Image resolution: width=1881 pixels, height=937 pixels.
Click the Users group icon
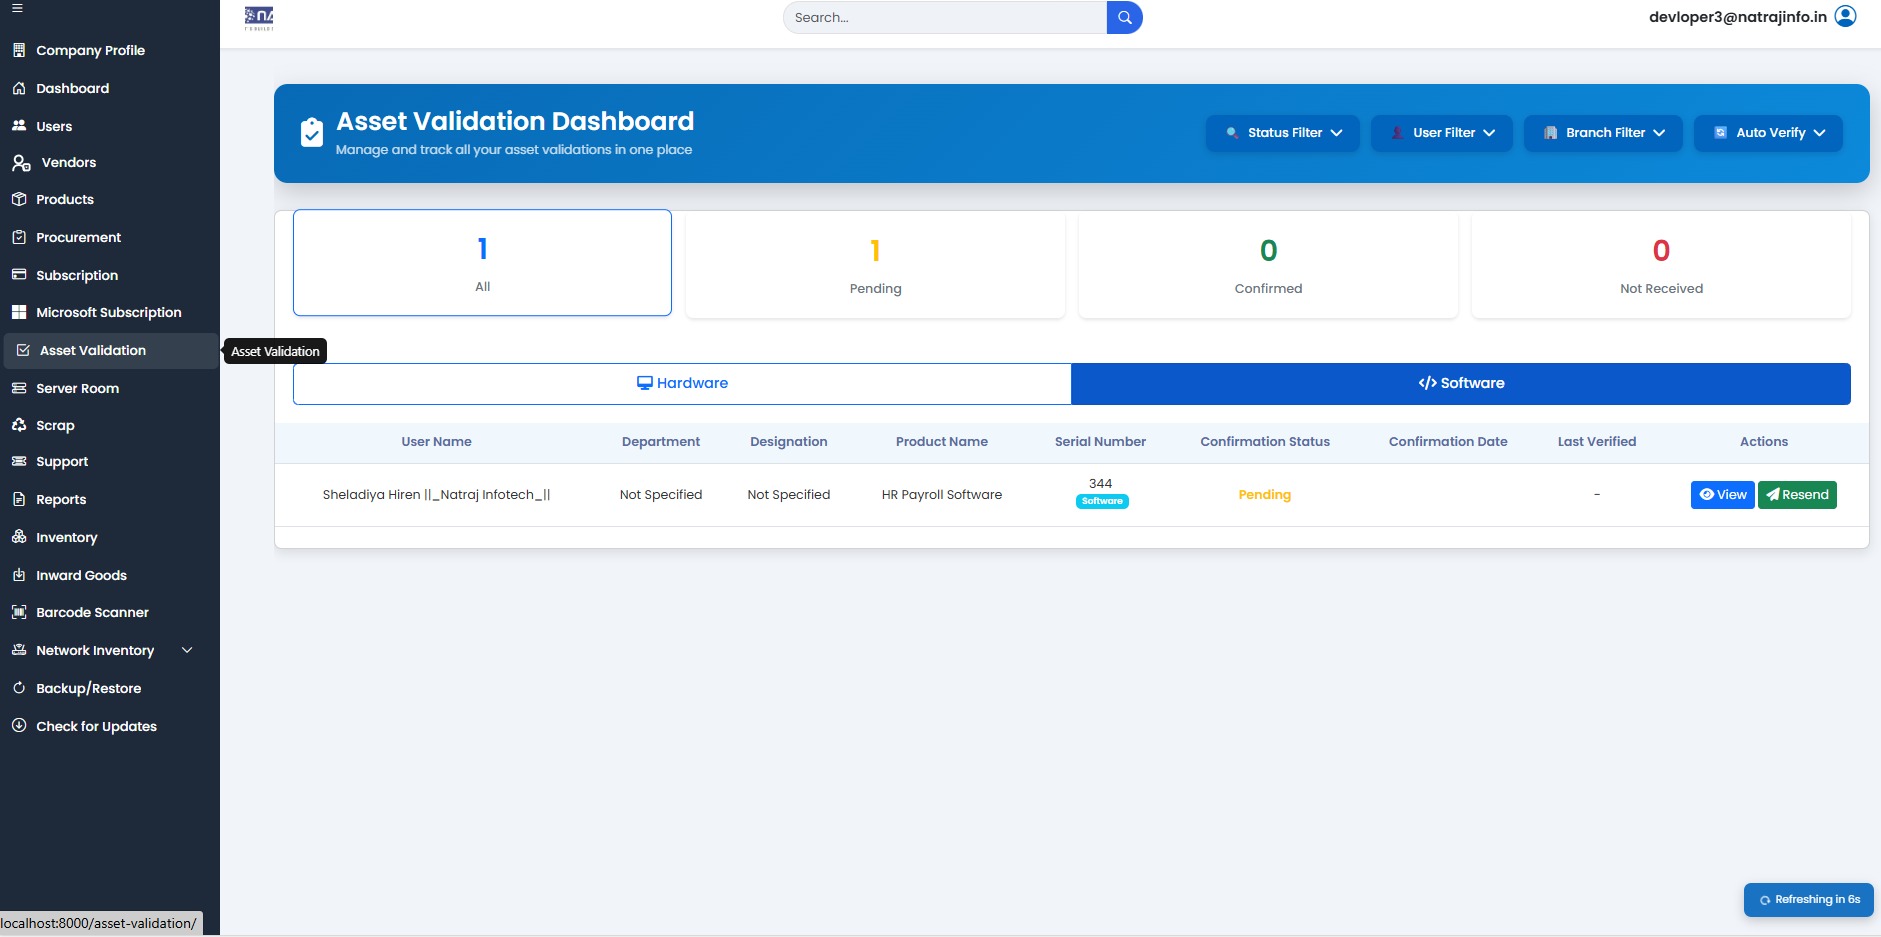(x=19, y=126)
